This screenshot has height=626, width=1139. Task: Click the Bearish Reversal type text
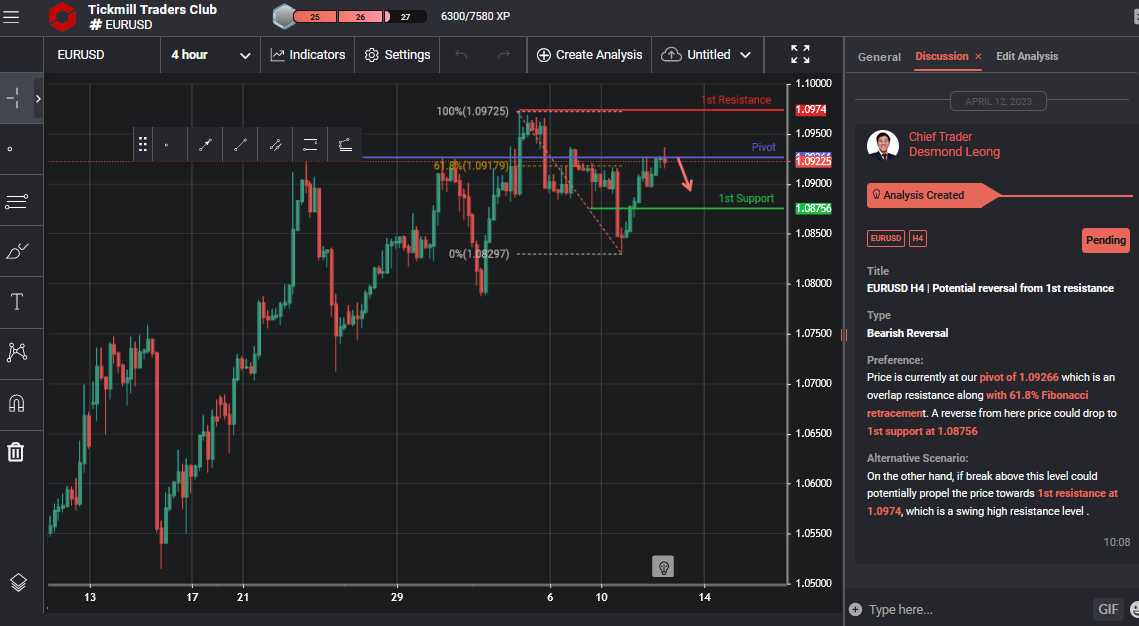tap(907, 333)
